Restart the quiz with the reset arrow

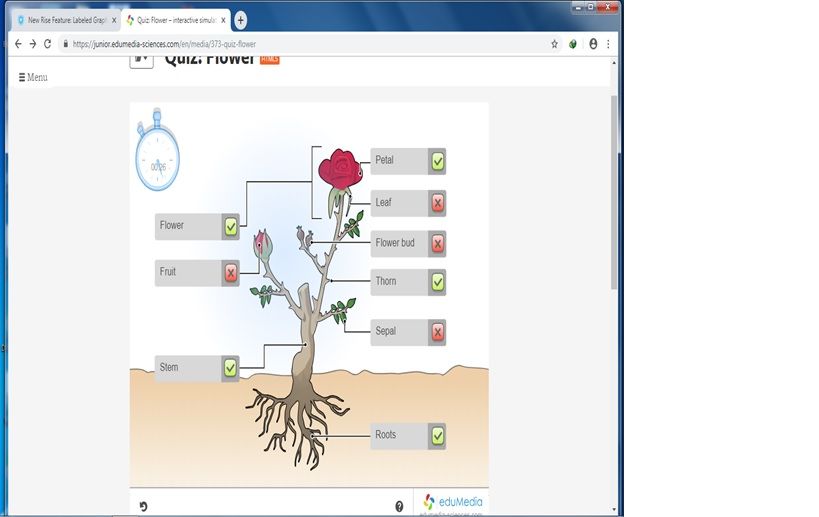coord(144,506)
